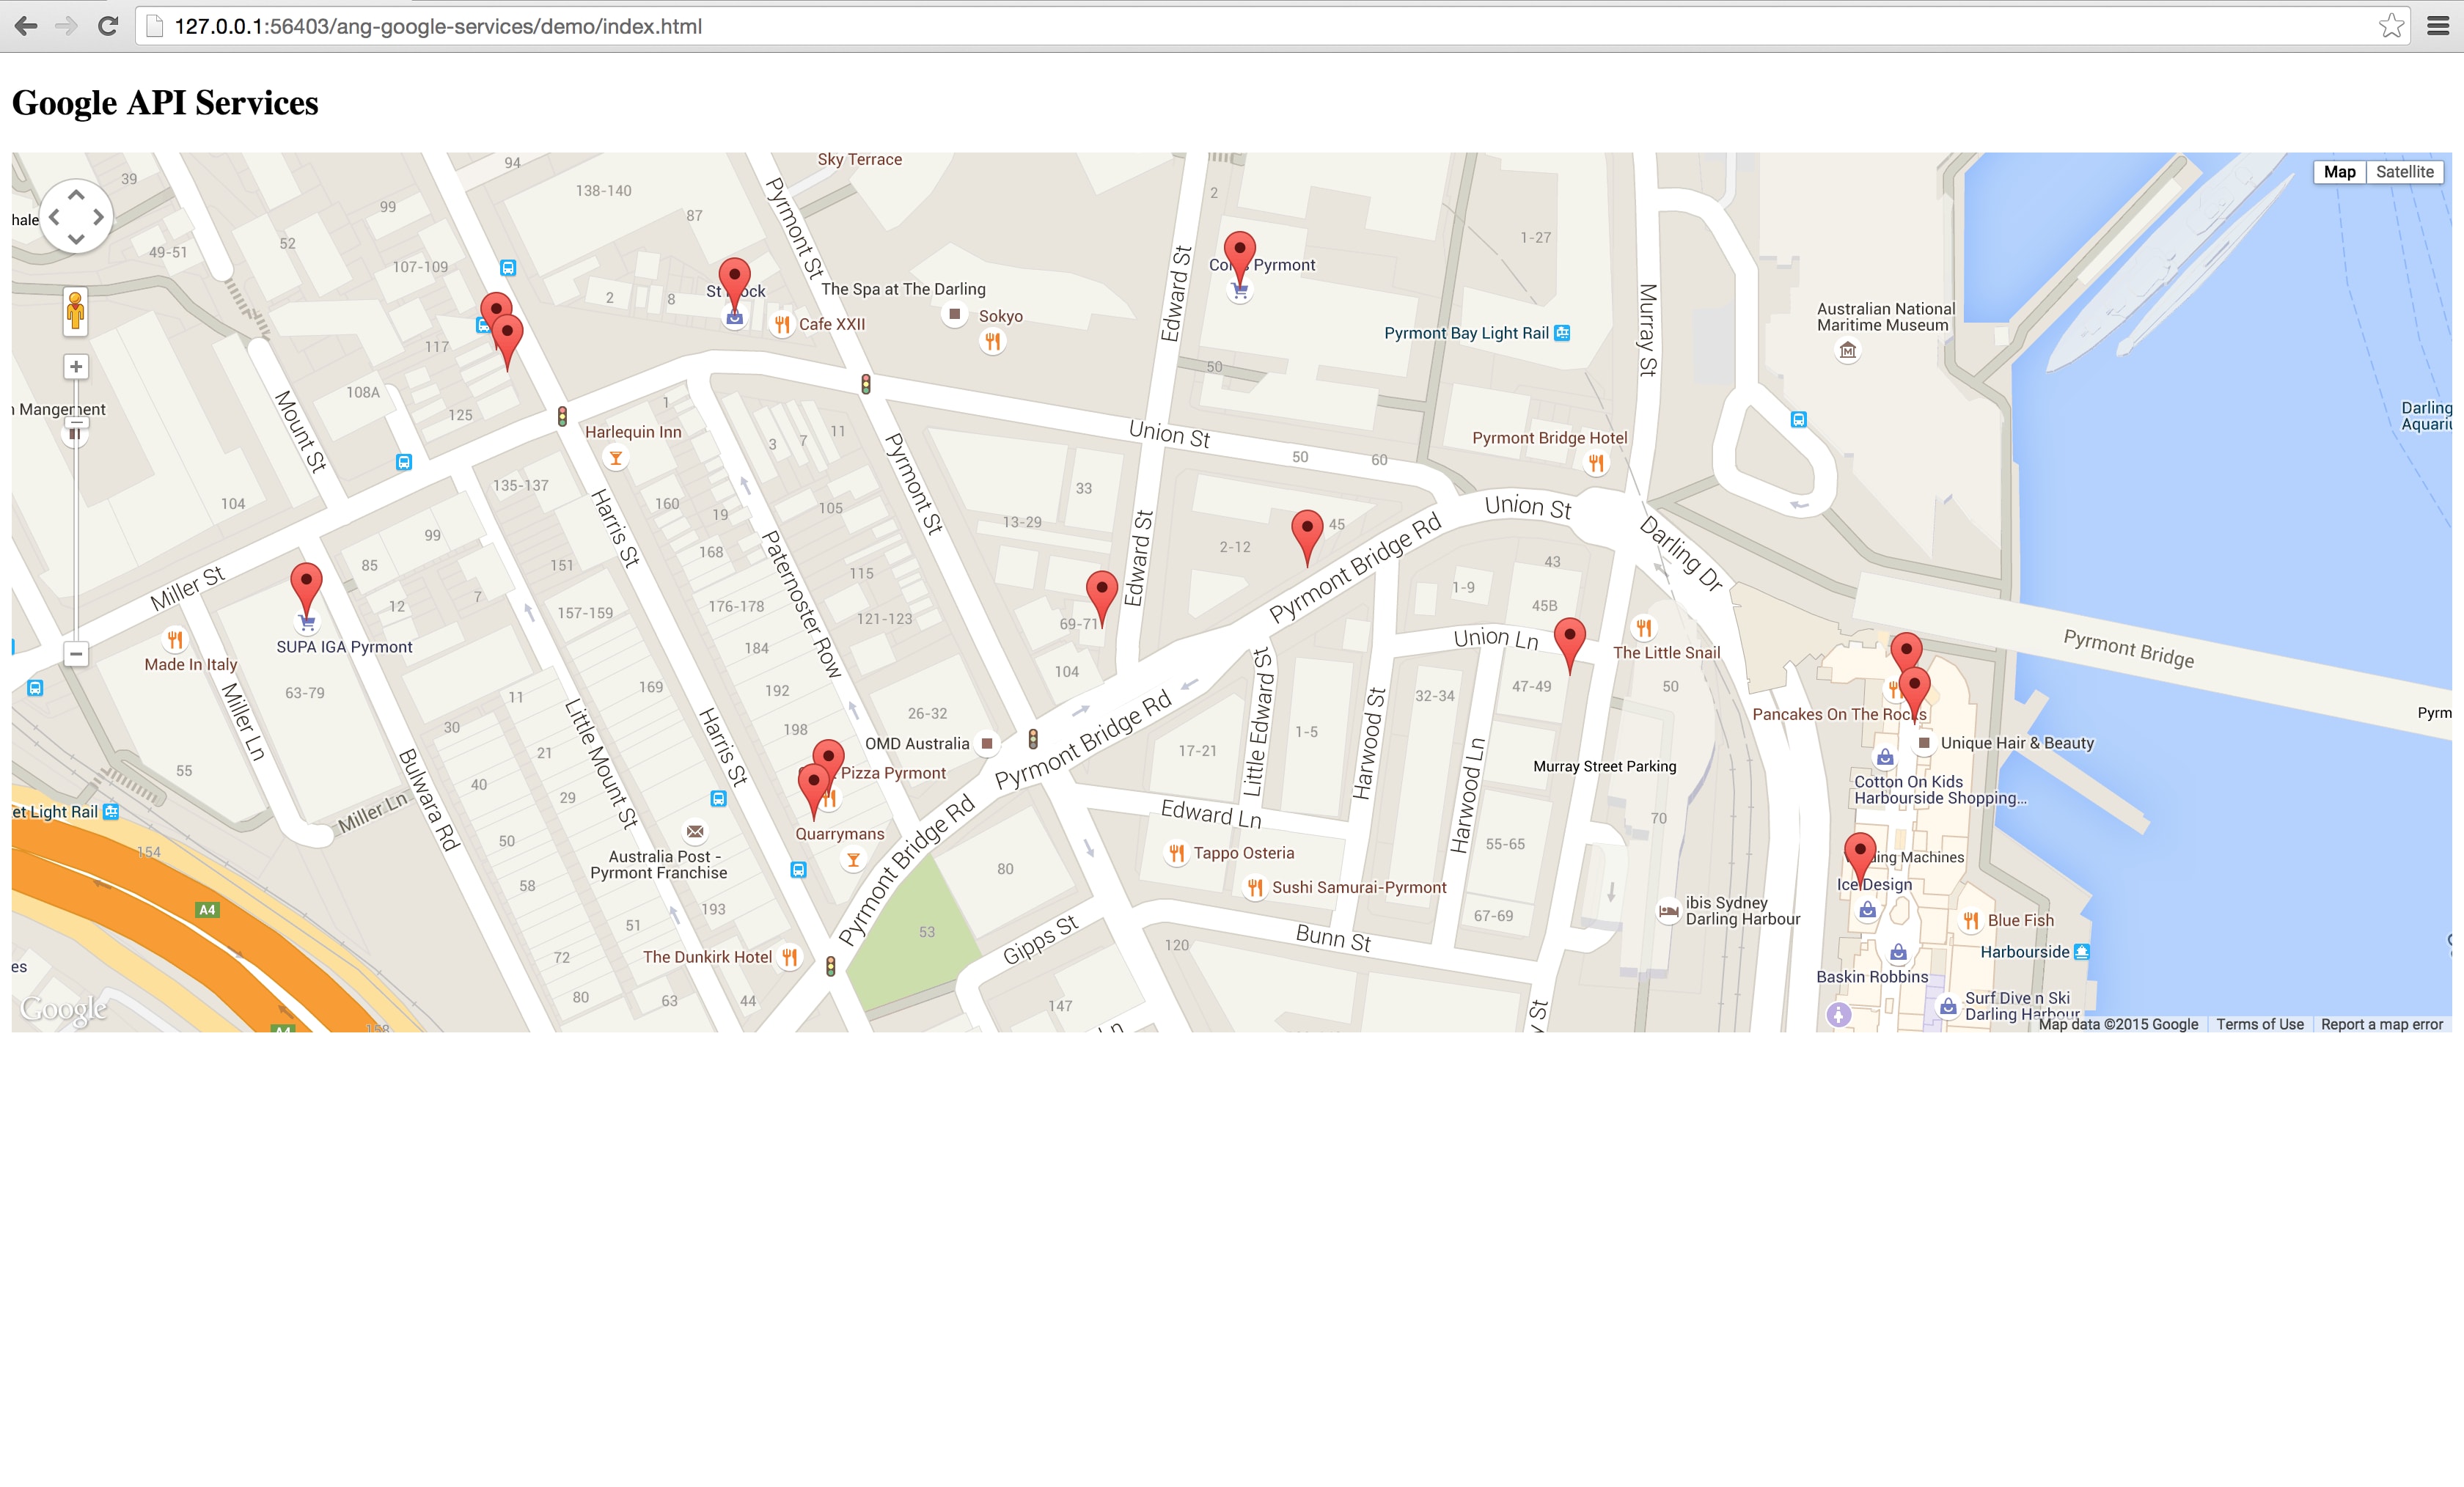Zoom out with the minus button
This screenshot has width=2464, height=1487.
coord(76,654)
